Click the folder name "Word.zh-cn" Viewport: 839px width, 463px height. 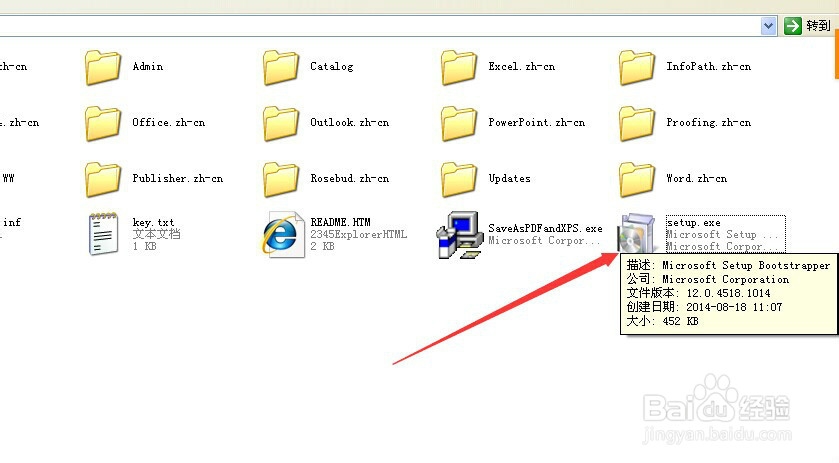pos(697,179)
